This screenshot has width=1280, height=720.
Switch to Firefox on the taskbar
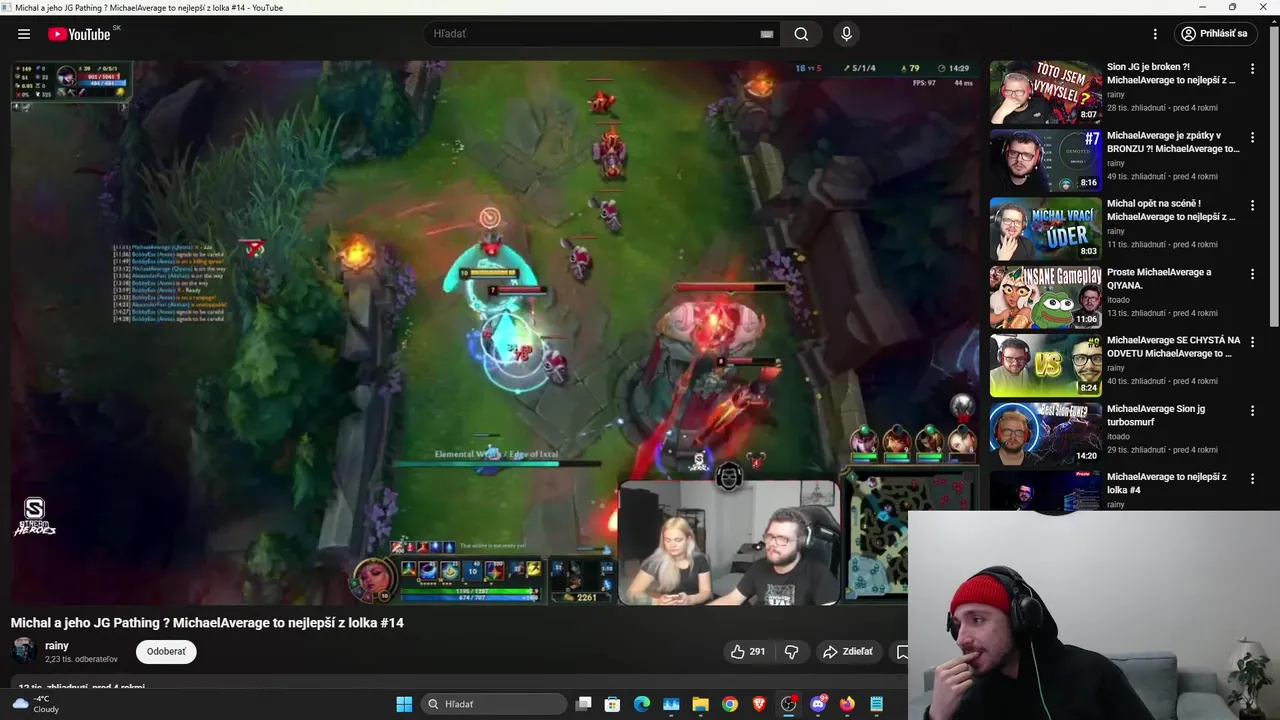848,704
